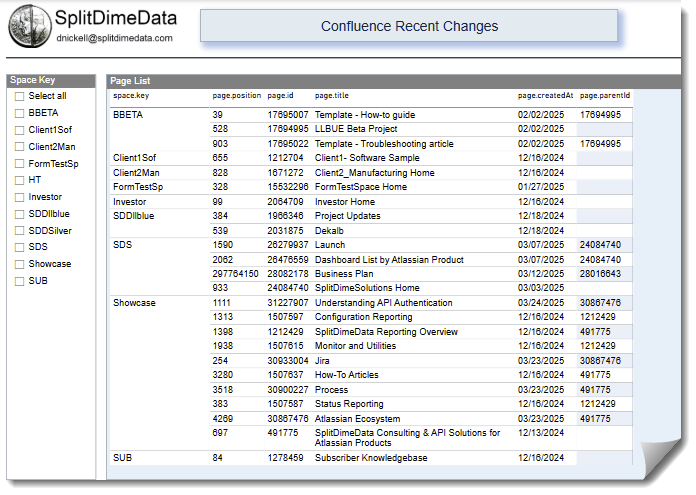Select the FormTestSpace Home title
696x495 pixels.
361,187
